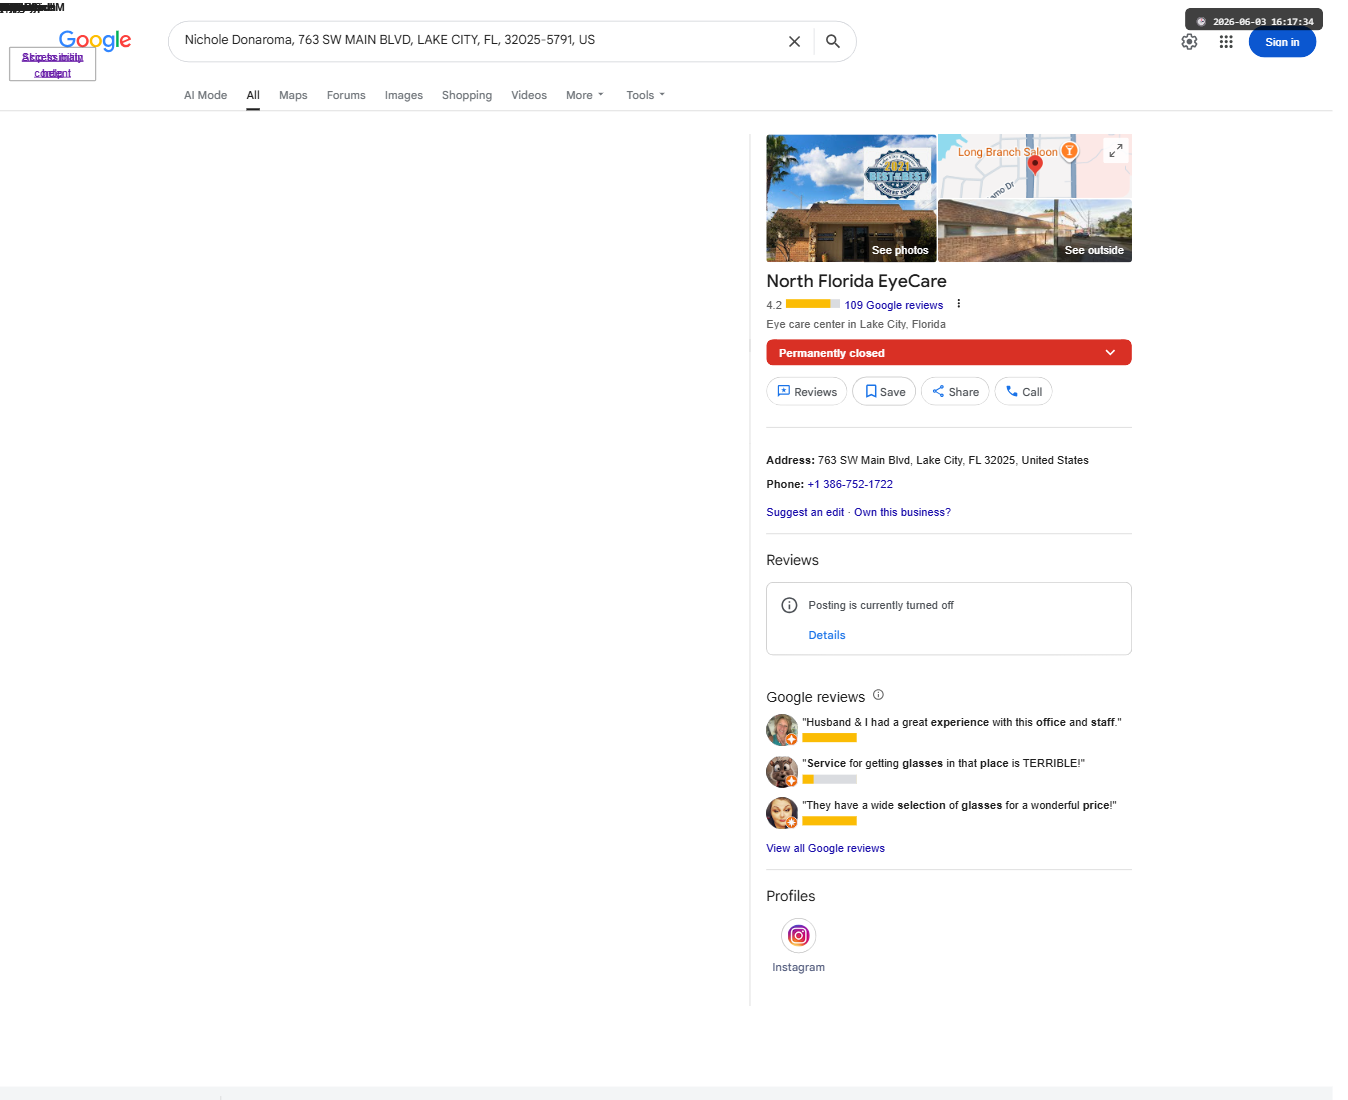
Task: Switch to the Videos tab
Action: (529, 95)
